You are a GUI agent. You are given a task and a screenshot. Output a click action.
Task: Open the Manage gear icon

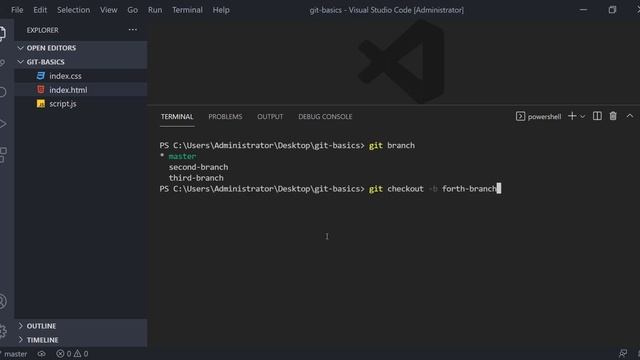(x=2, y=331)
